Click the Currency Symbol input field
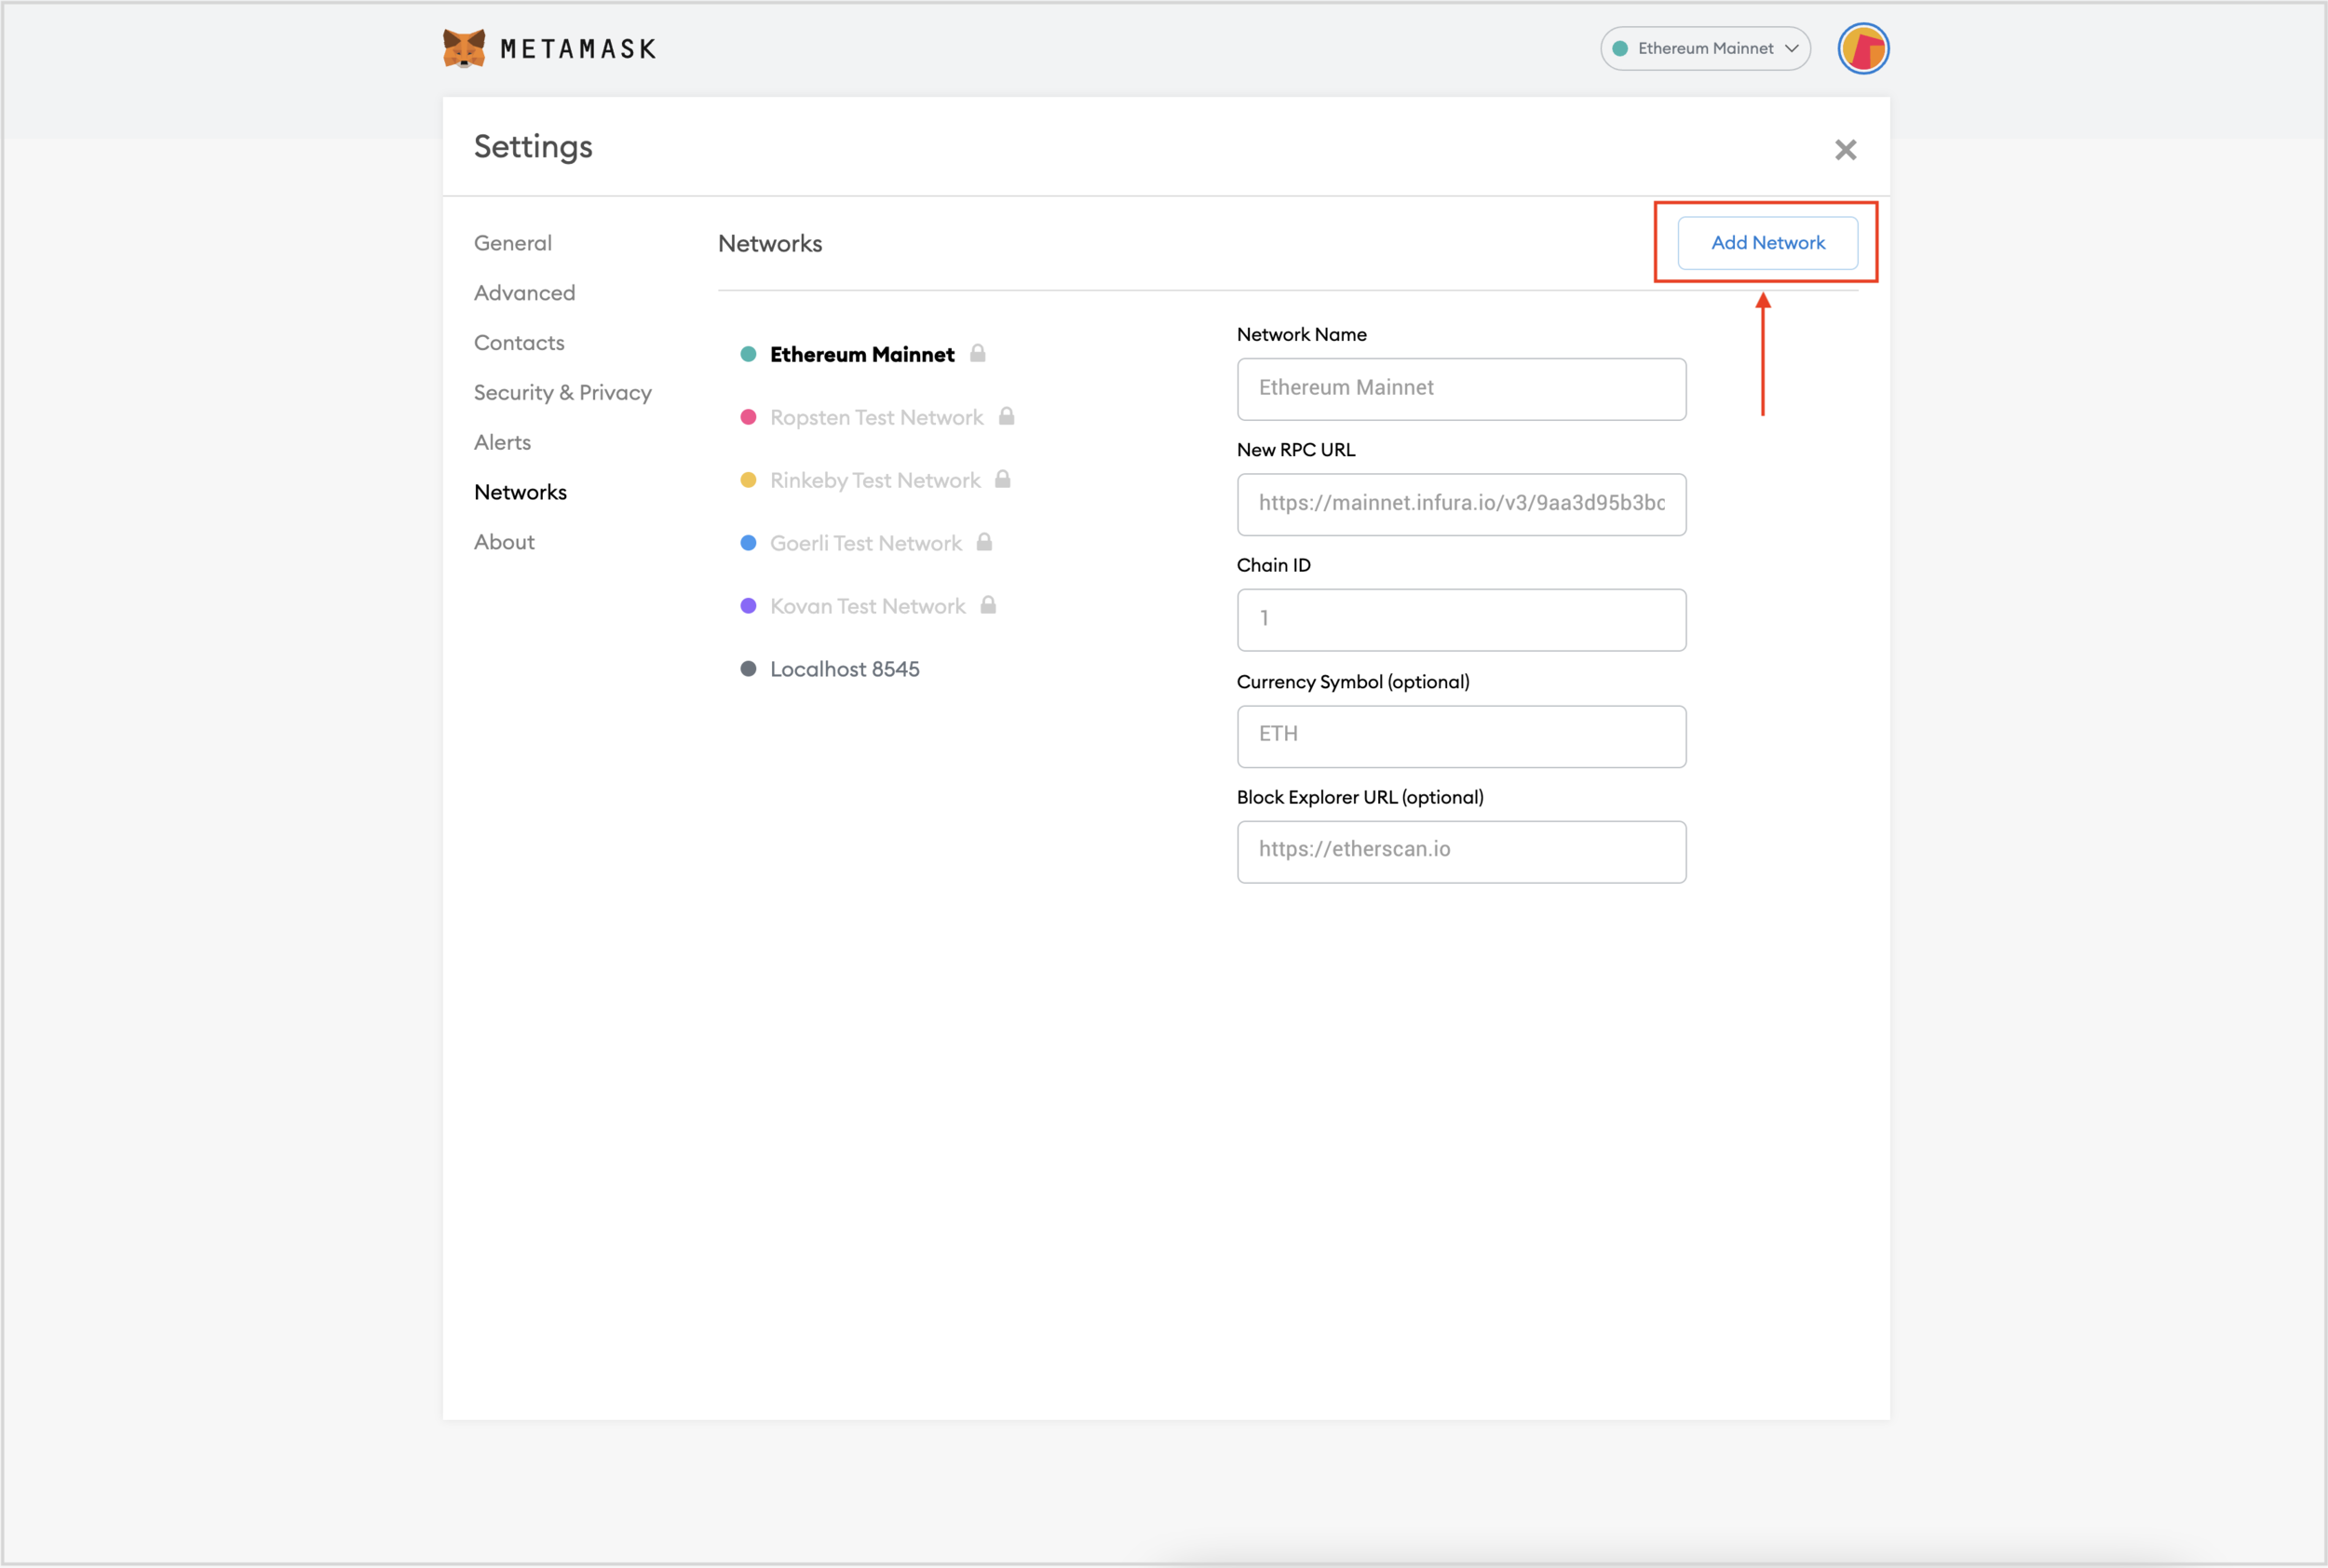This screenshot has width=2328, height=1568. pyautogui.click(x=1462, y=737)
